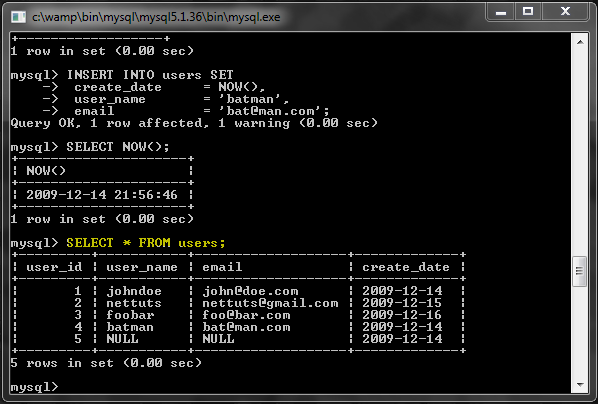Click the 'email' column header
Screen dimensions: 598x404
(222, 267)
